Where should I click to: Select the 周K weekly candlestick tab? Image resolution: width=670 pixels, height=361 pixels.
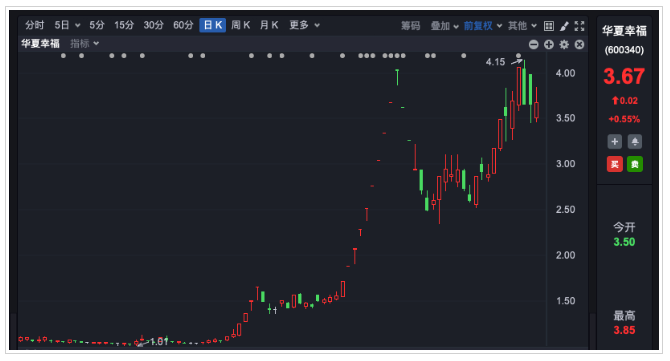(241, 25)
